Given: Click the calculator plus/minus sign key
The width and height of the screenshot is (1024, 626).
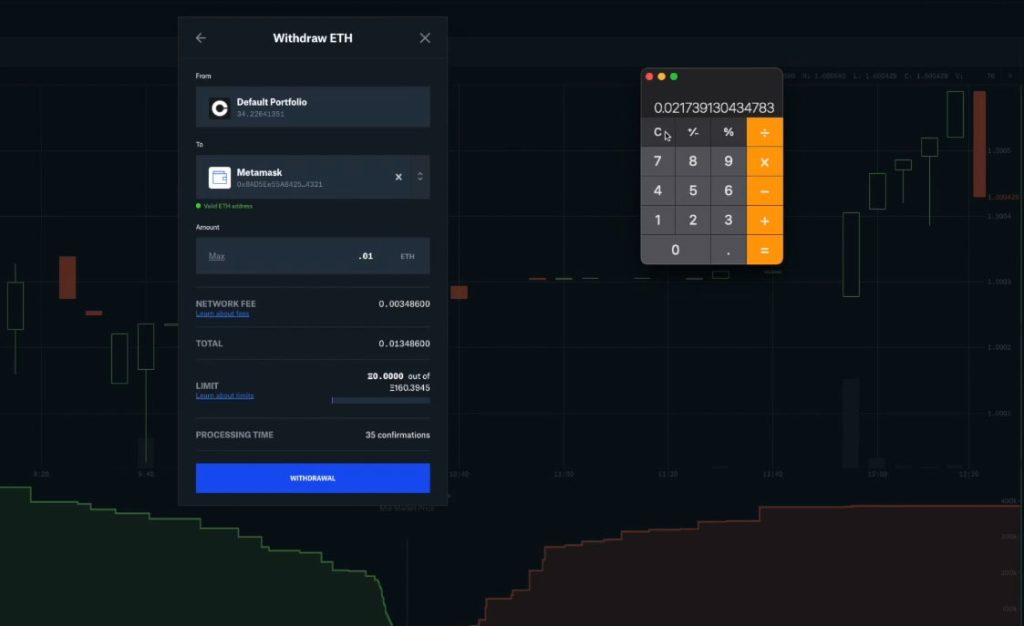Looking at the screenshot, I should [x=693, y=132].
